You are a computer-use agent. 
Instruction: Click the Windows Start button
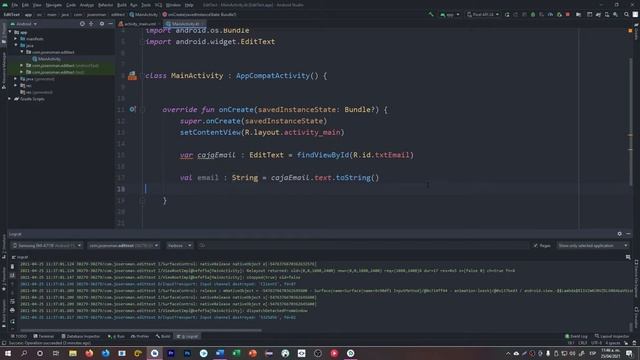[8, 353]
